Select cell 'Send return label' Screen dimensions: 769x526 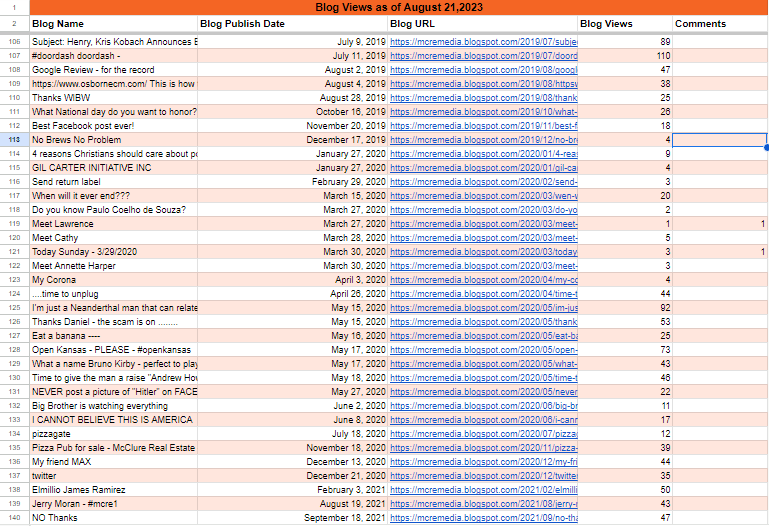point(113,182)
